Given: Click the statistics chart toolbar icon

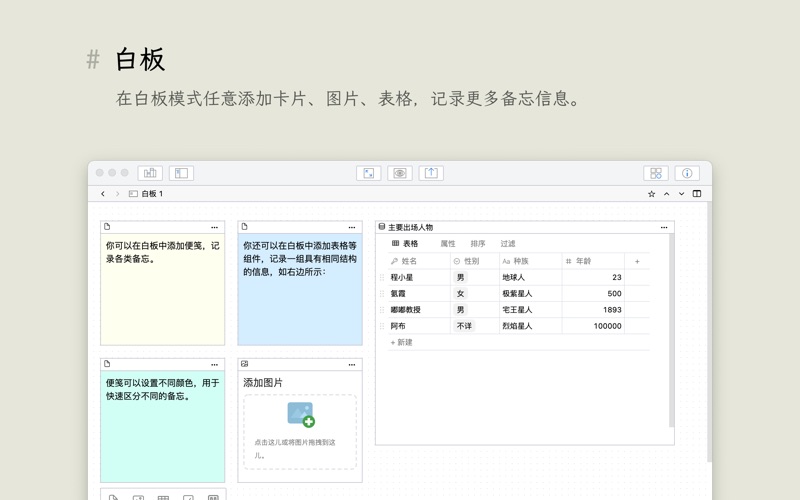Looking at the screenshot, I should [150, 173].
